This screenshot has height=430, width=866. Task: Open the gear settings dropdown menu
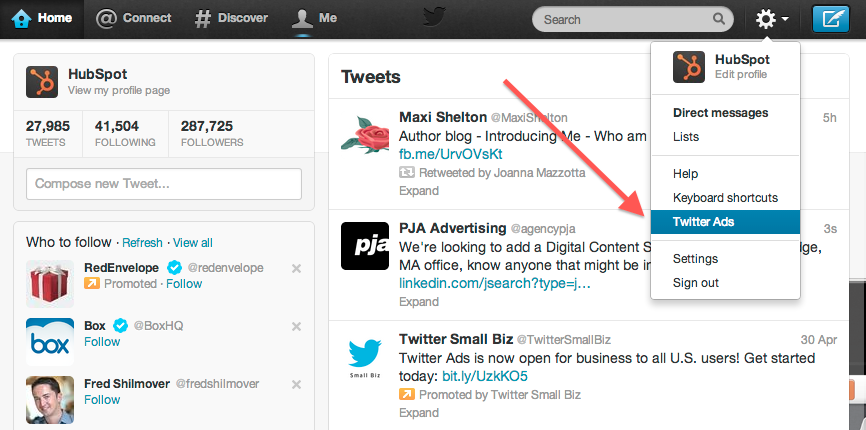click(x=772, y=19)
